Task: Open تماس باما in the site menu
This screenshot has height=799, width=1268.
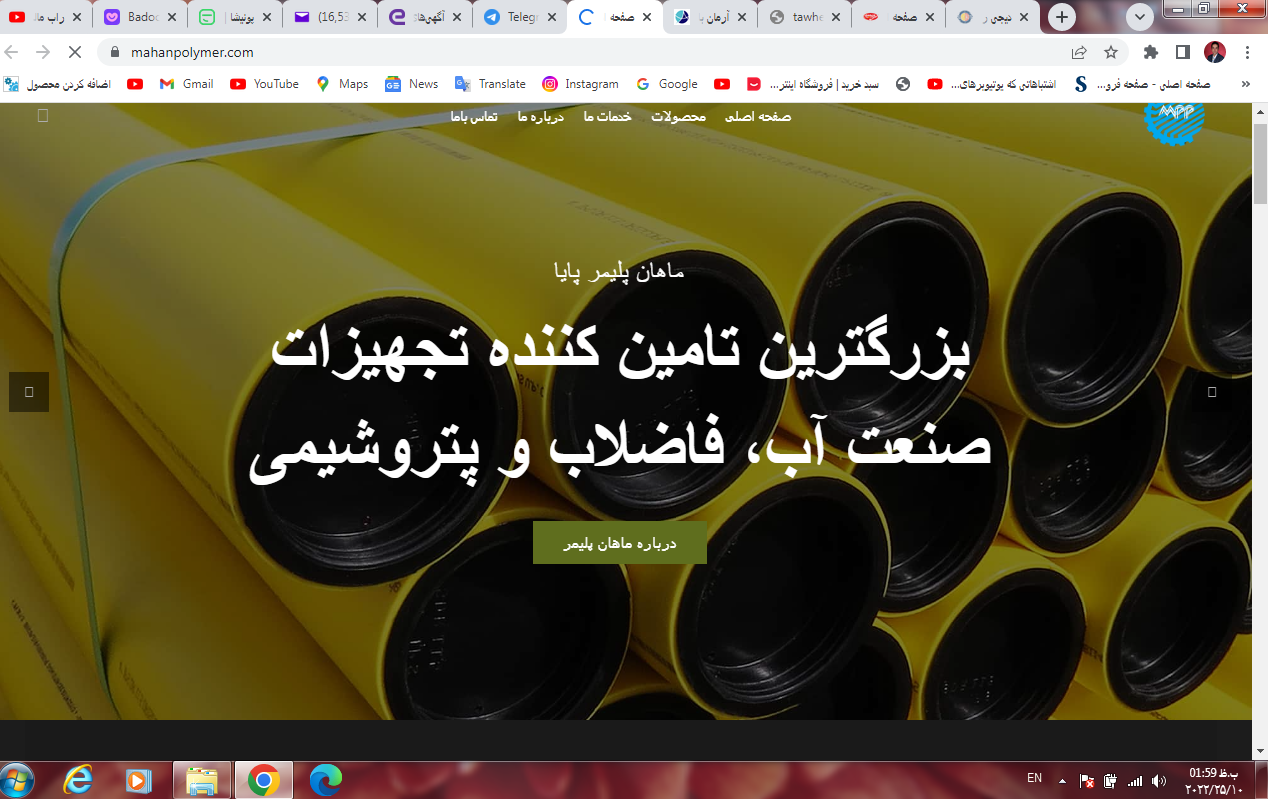Action: [474, 117]
